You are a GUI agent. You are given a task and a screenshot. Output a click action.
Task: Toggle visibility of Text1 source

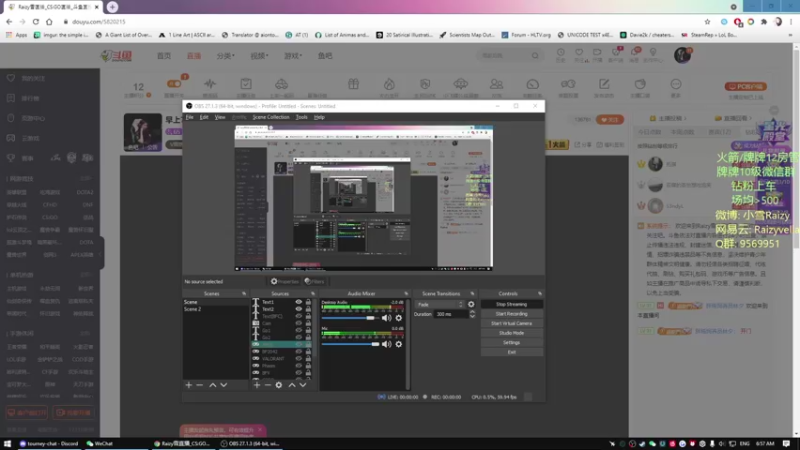pyautogui.click(x=298, y=302)
